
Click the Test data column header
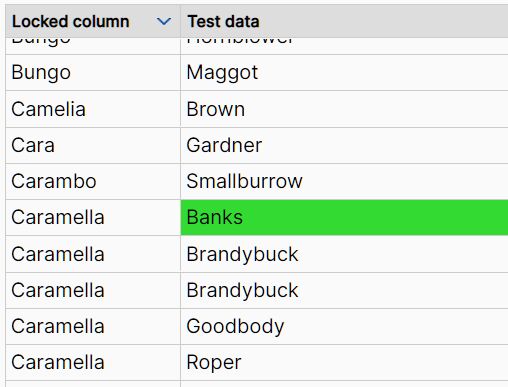point(344,21)
